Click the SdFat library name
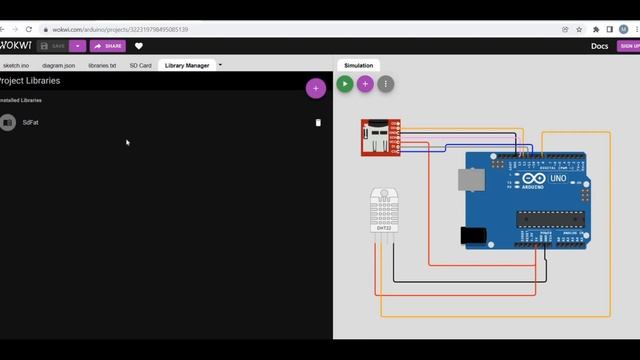Image resolution: width=640 pixels, height=360 pixels. pos(31,122)
